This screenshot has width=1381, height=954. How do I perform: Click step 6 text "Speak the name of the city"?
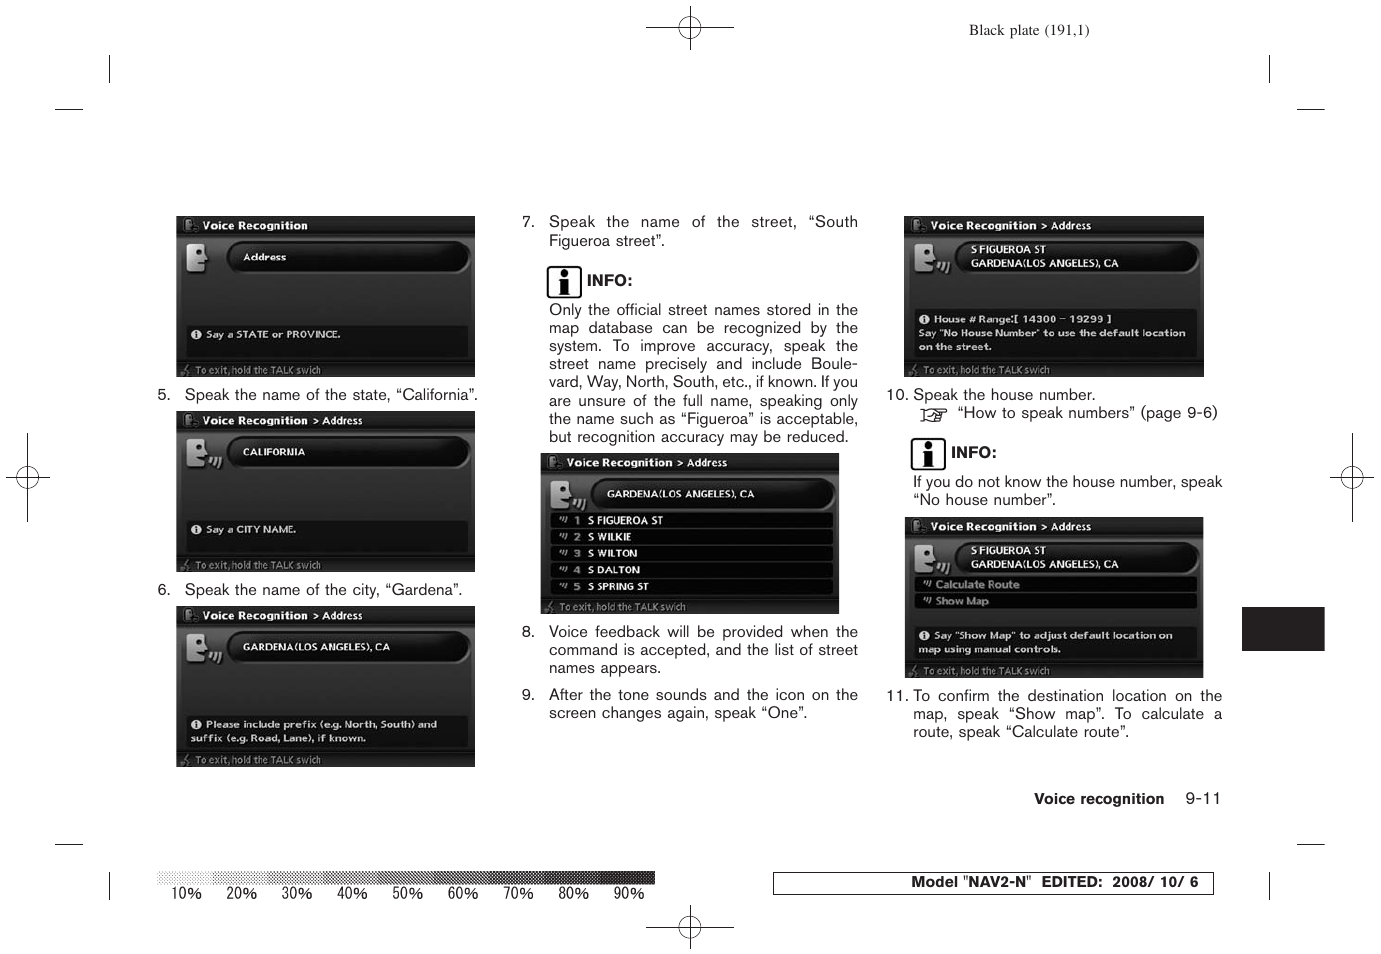tap(323, 590)
